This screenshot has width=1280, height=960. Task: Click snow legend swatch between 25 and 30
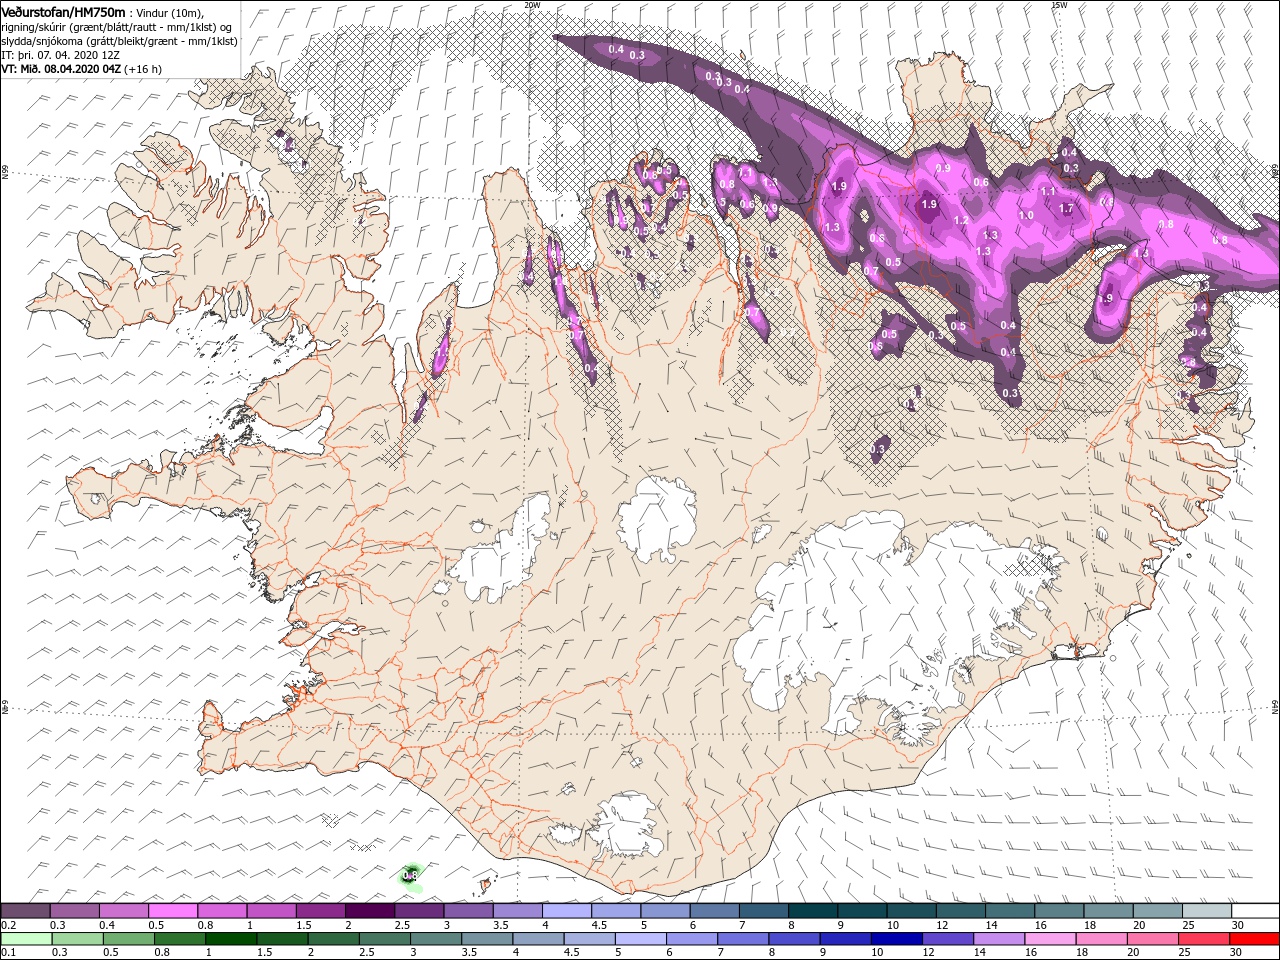pos(1207,910)
